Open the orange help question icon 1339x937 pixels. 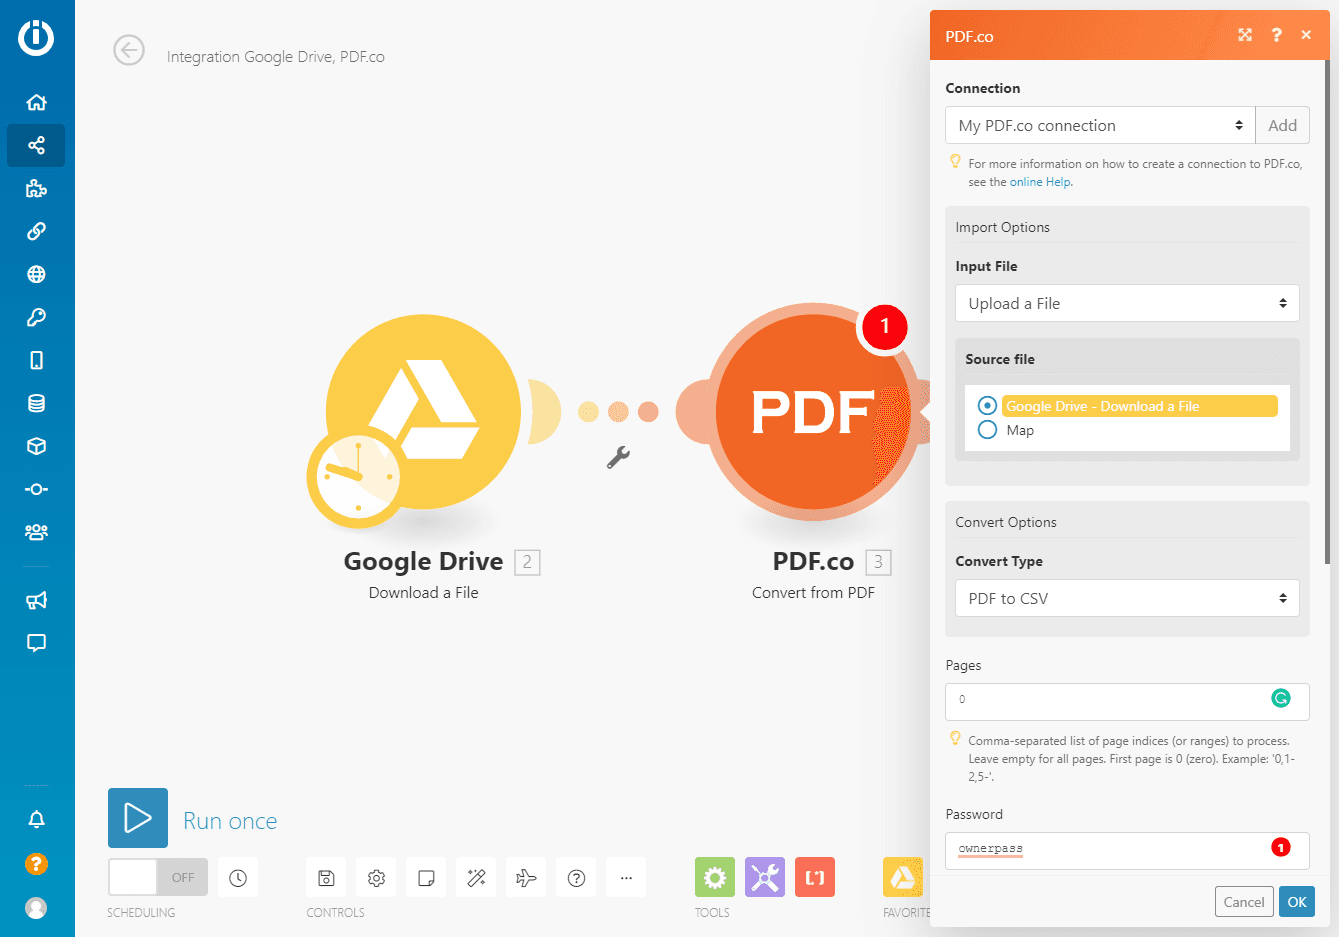[x=36, y=864]
